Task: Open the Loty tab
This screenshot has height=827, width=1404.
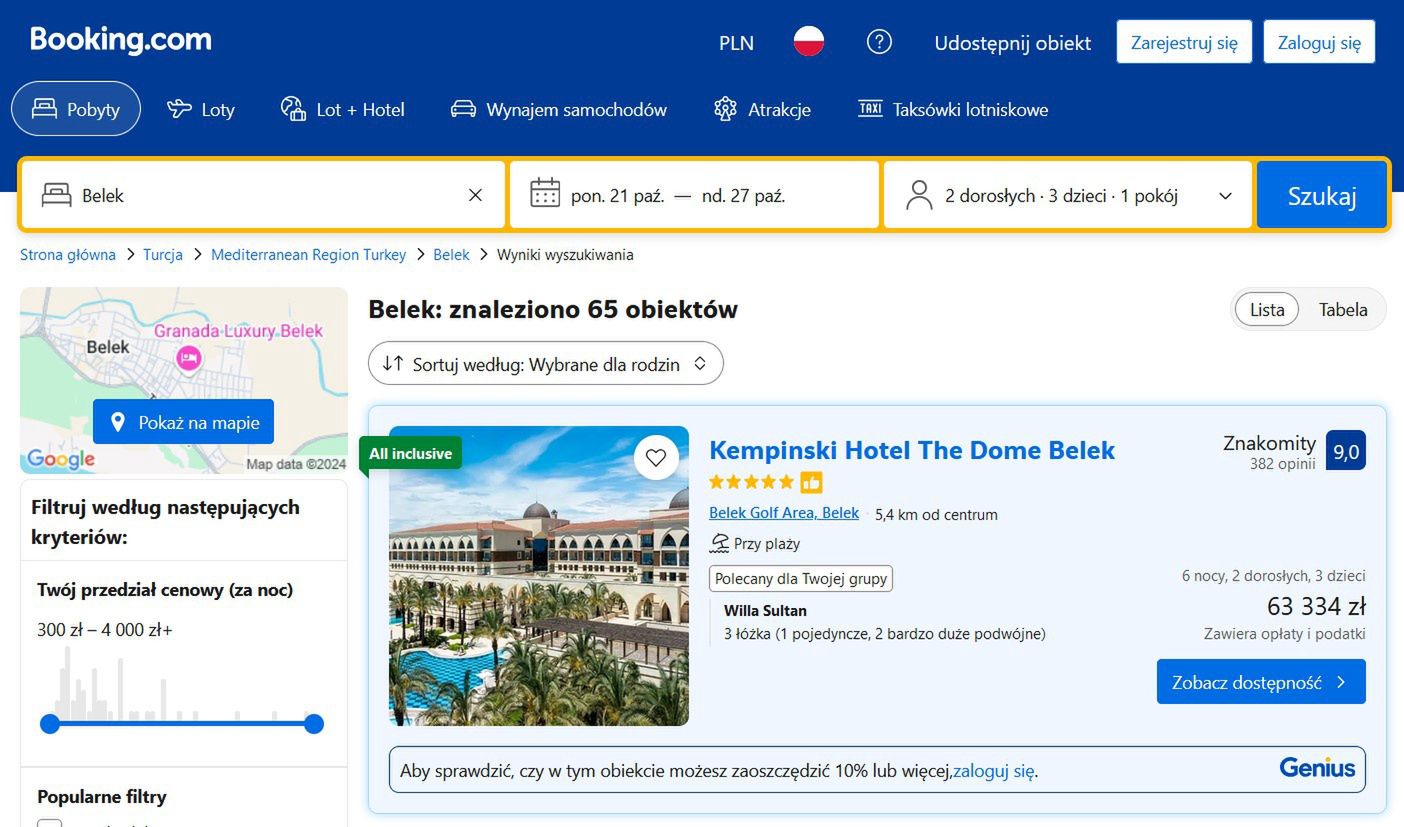Action: tap(201, 110)
